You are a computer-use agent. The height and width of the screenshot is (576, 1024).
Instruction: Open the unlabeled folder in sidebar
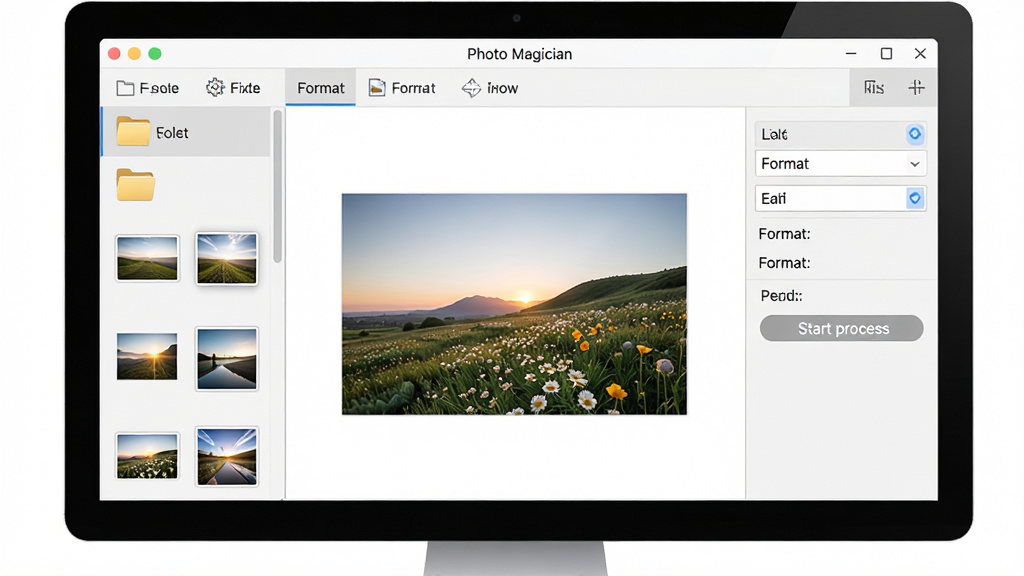tap(136, 185)
